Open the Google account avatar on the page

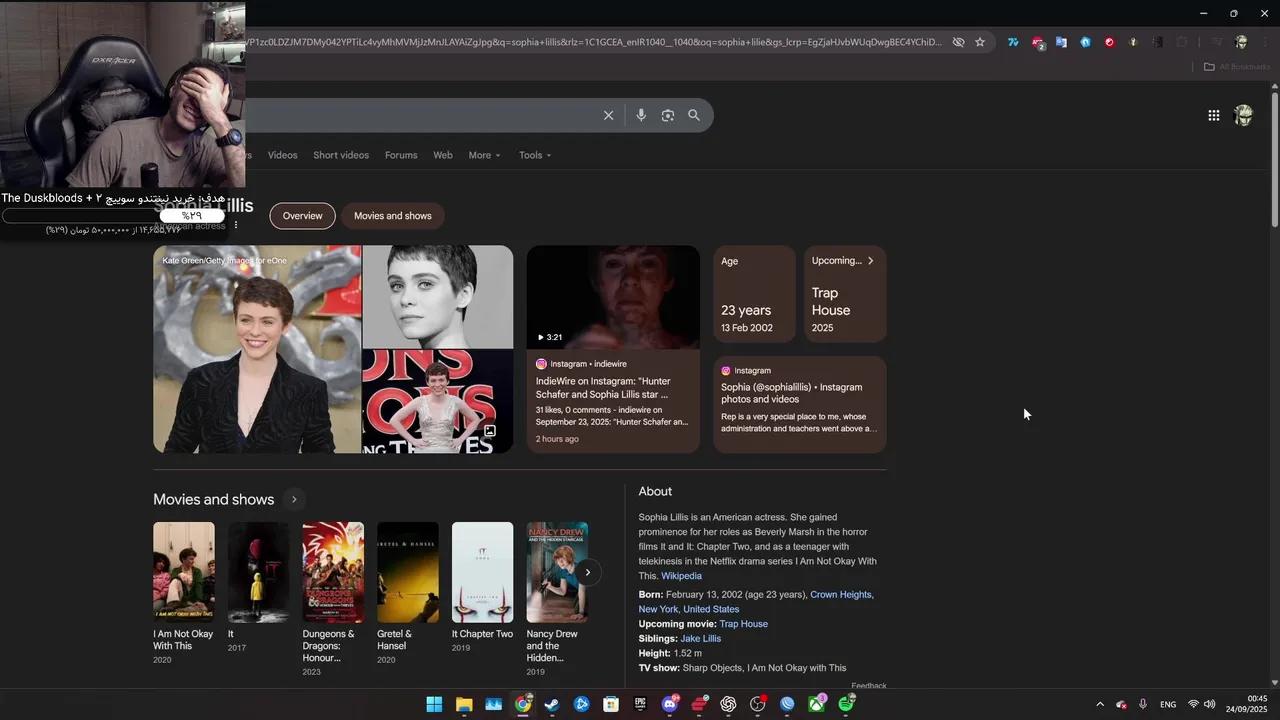point(1243,115)
